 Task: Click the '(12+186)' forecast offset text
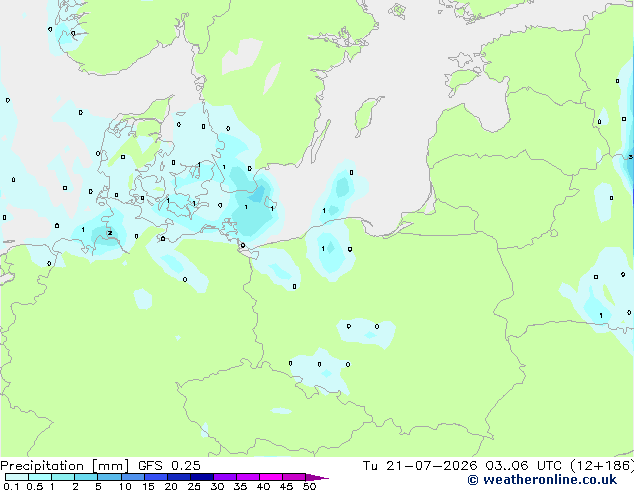pos(602,466)
